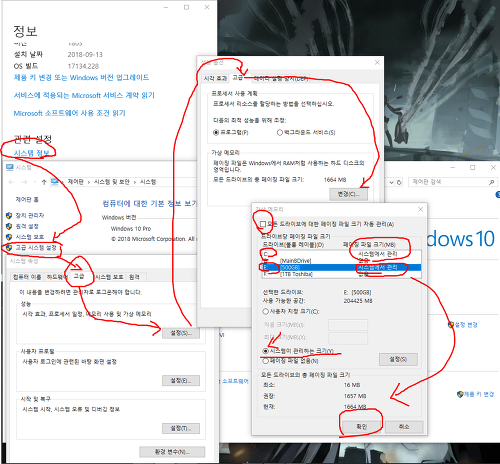The image size is (500, 464).
Task: Go back with the System window back arrow
Action: point(11,182)
